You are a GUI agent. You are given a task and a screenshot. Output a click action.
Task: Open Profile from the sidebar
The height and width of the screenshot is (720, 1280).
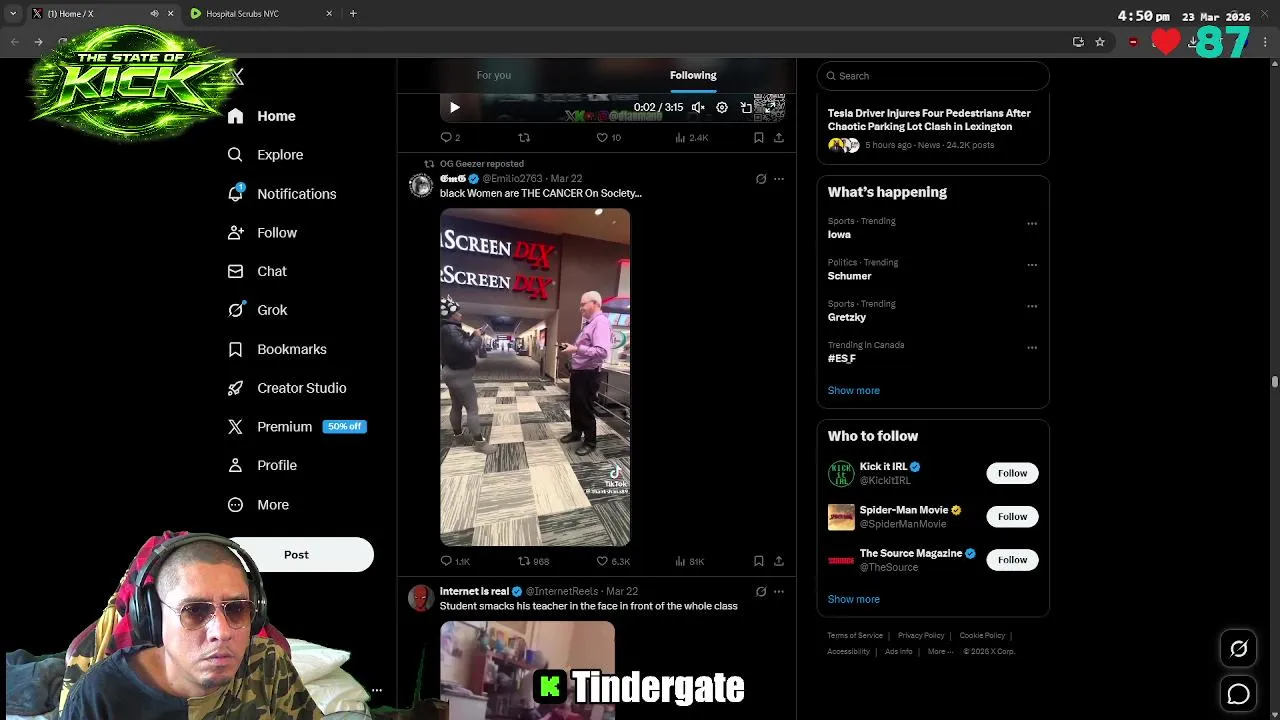click(x=262, y=465)
